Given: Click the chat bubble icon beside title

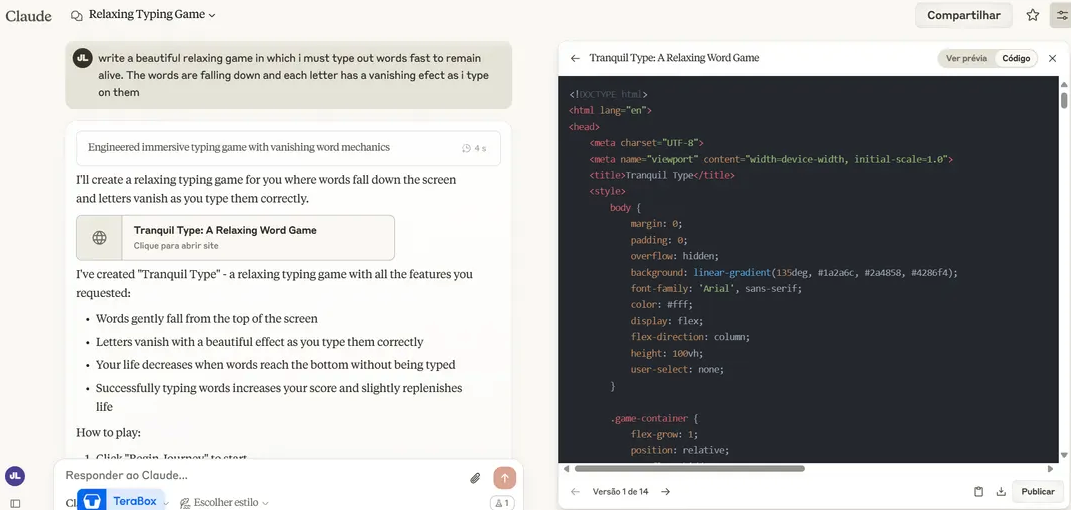Looking at the screenshot, I should tap(77, 15).
